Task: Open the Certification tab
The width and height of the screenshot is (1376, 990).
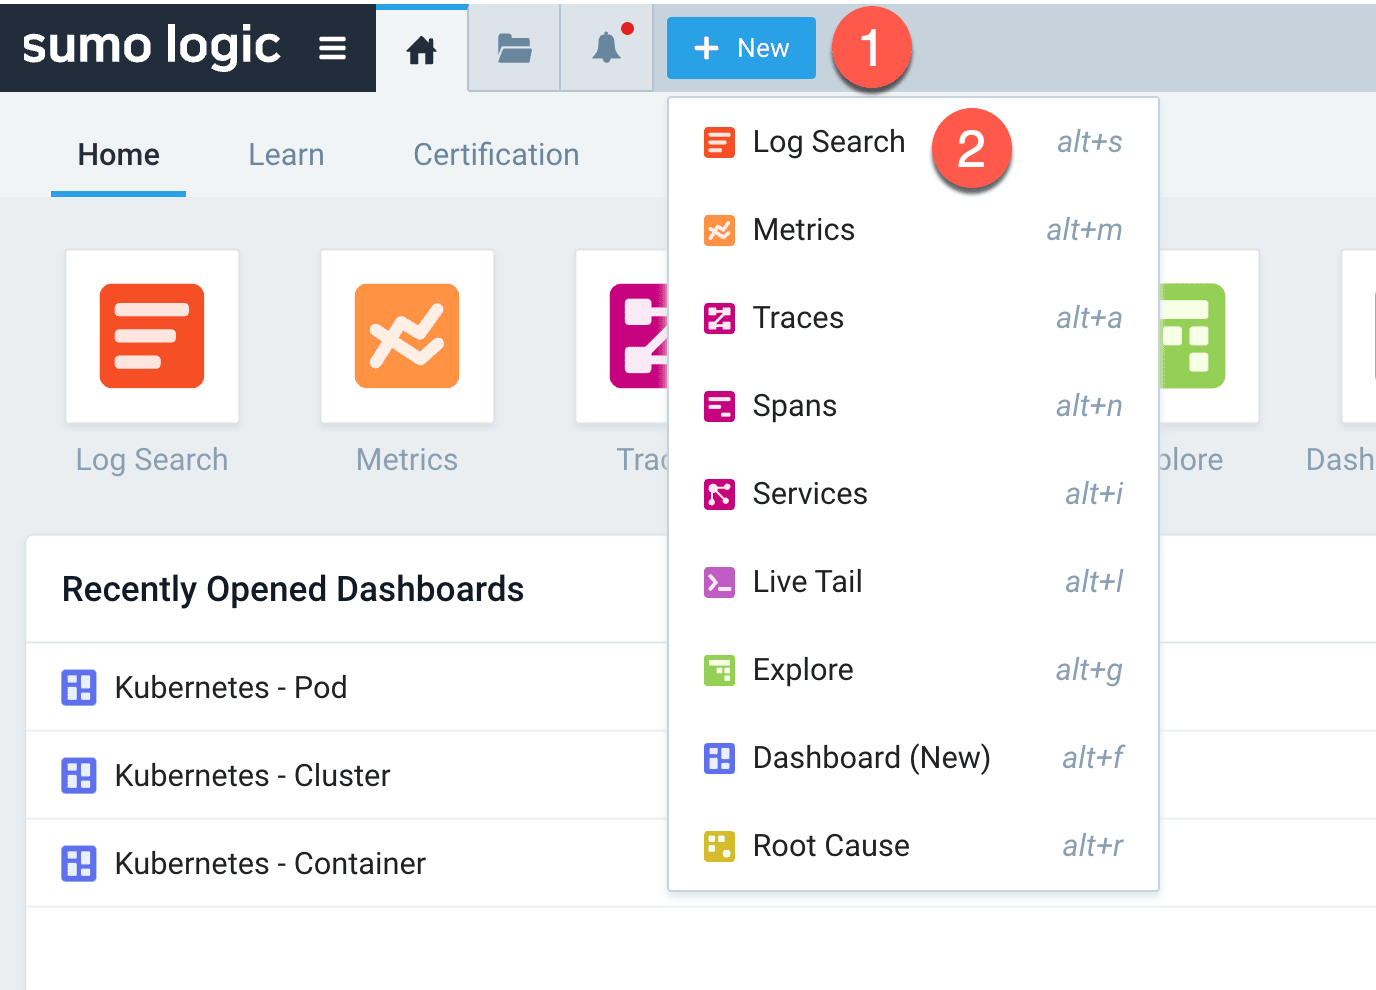Action: point(496,154)
